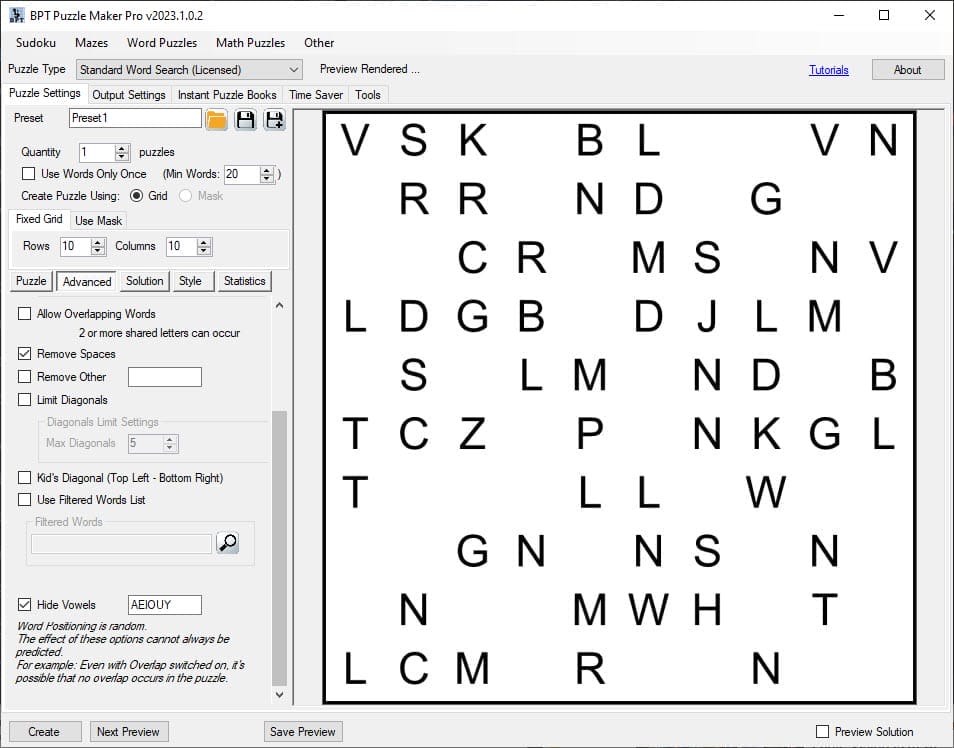The image size is (954, 748).
Task: Decrease the Rows value using the down arrow
Action: point(98,251)
